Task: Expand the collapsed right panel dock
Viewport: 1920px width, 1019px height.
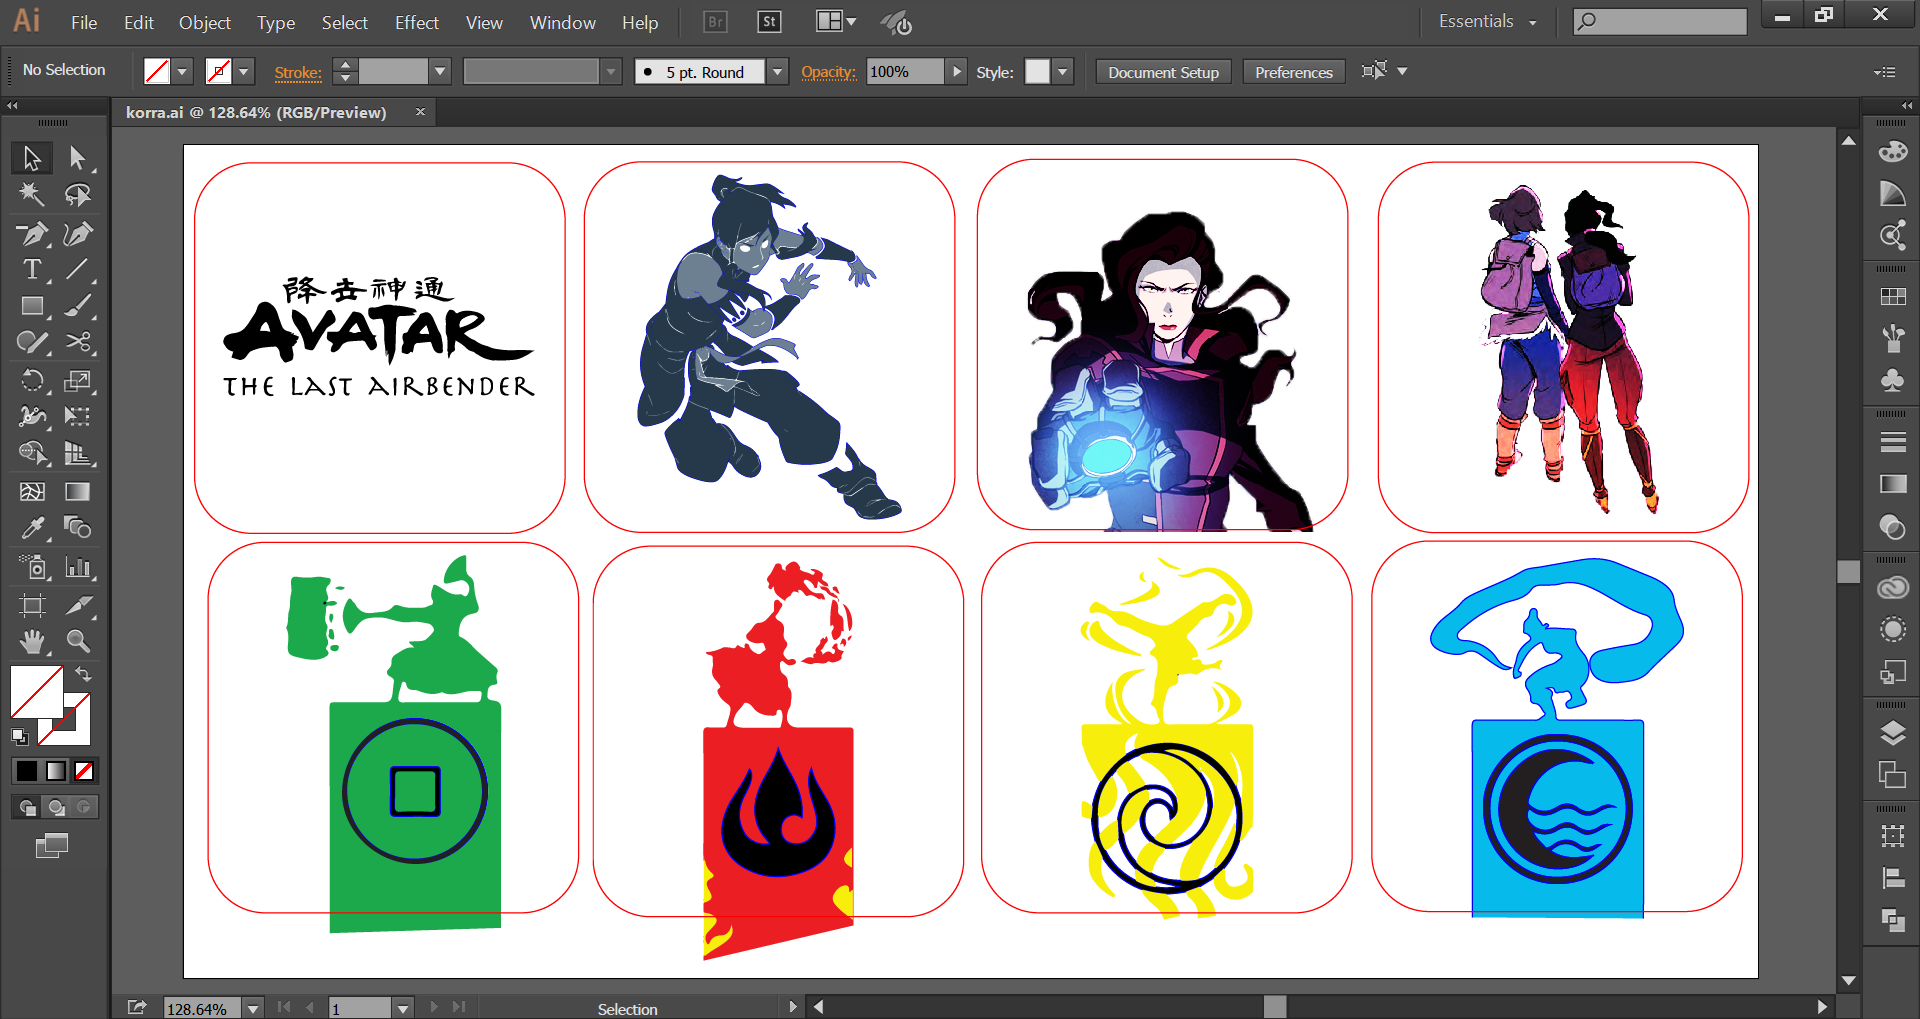Action: click(1907, 105)
